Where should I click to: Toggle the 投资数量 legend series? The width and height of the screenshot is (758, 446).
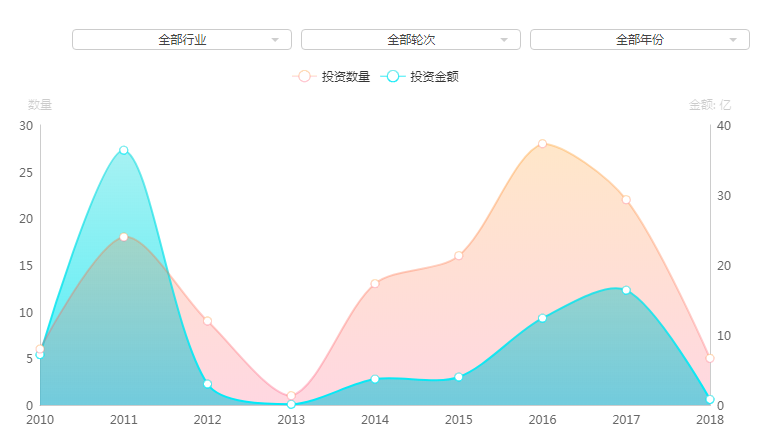(332, 76)
